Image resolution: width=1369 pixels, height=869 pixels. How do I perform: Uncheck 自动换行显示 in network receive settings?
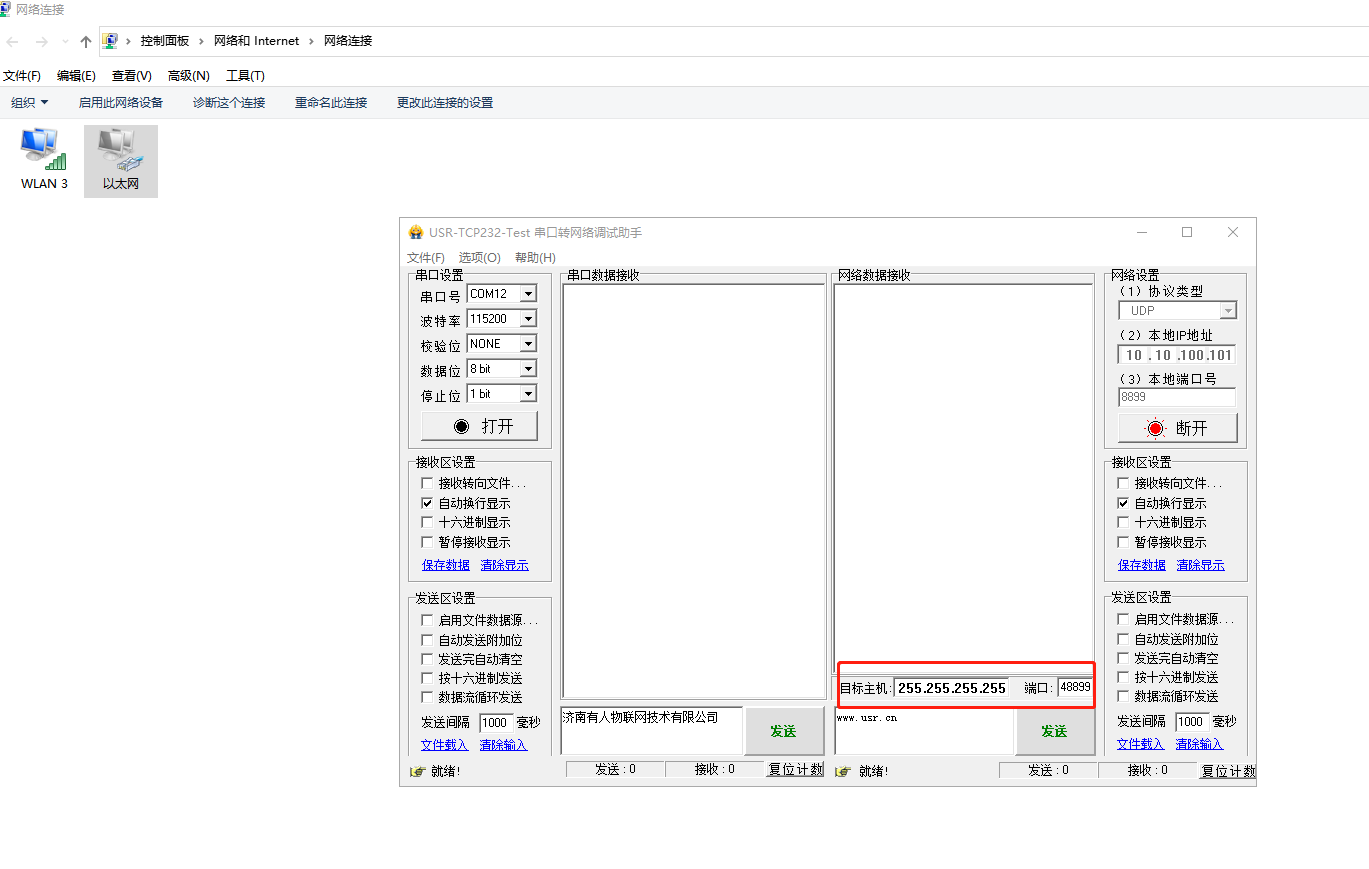pyautogui.click(x=1123, y=503)
